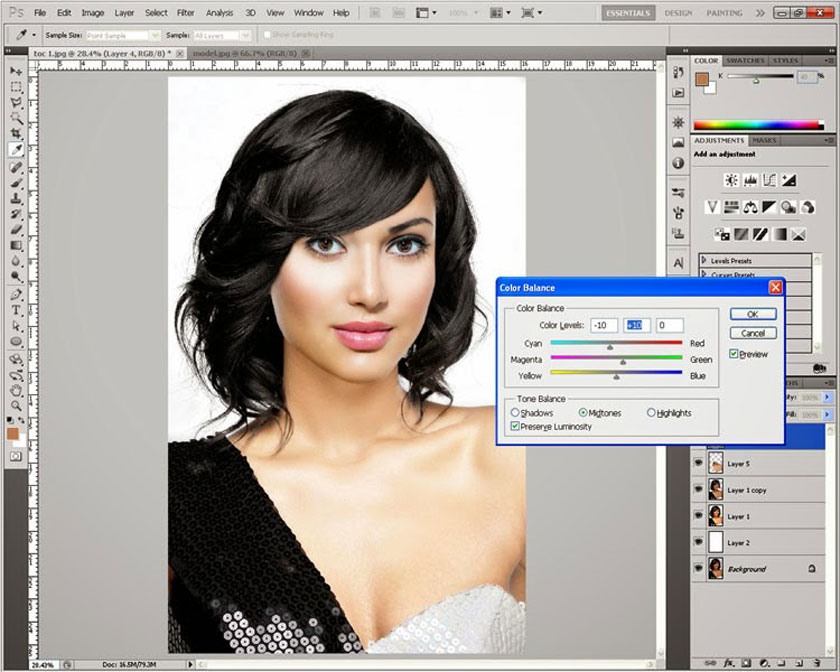The width and height of the screenshot is (840, 672).
Task: Toggle Quick Mask mode icon
Action: point(16,456)
